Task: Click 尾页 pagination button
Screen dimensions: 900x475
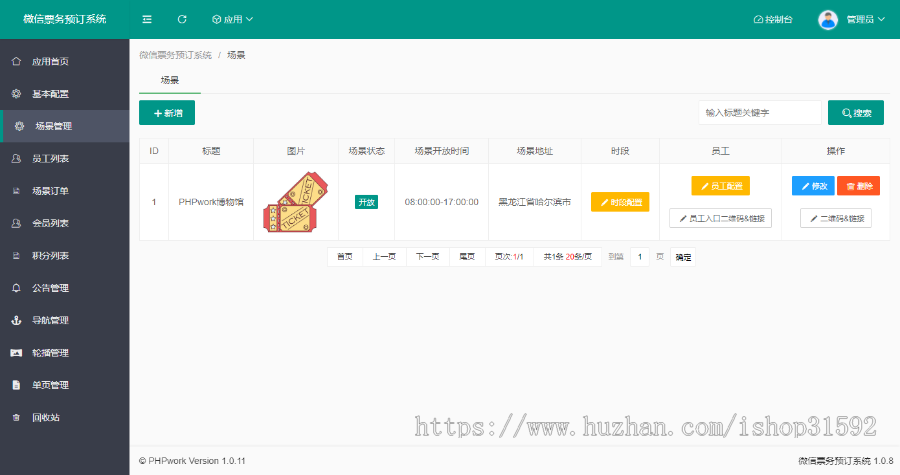Action: [x=467, y=257]
